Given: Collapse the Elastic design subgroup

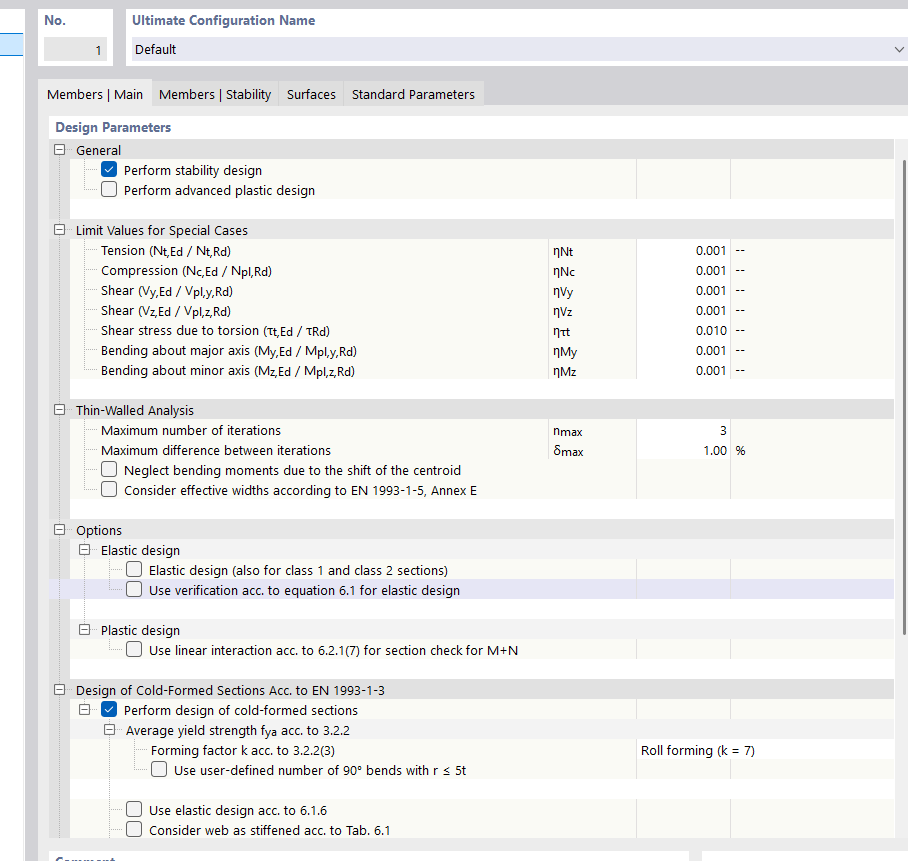Looking at the screenshot, I should pos(85,550).
